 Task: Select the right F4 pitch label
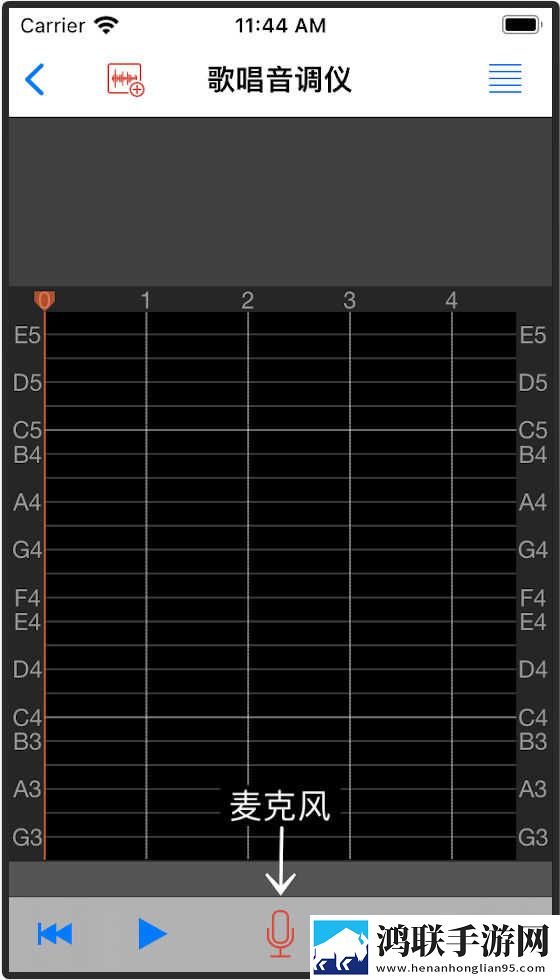click(x=533, y=598)
